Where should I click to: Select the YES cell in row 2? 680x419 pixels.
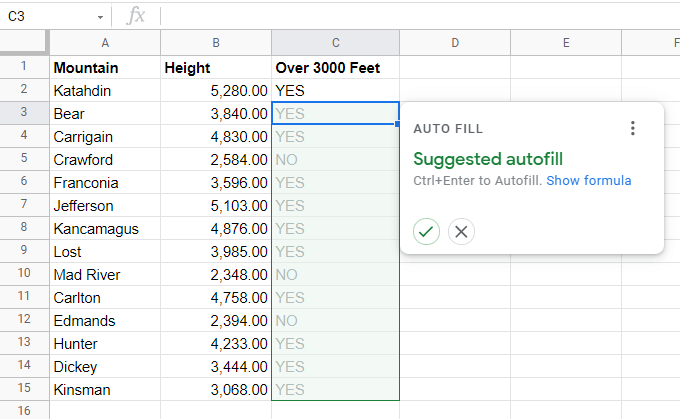(x=335, y=91)
